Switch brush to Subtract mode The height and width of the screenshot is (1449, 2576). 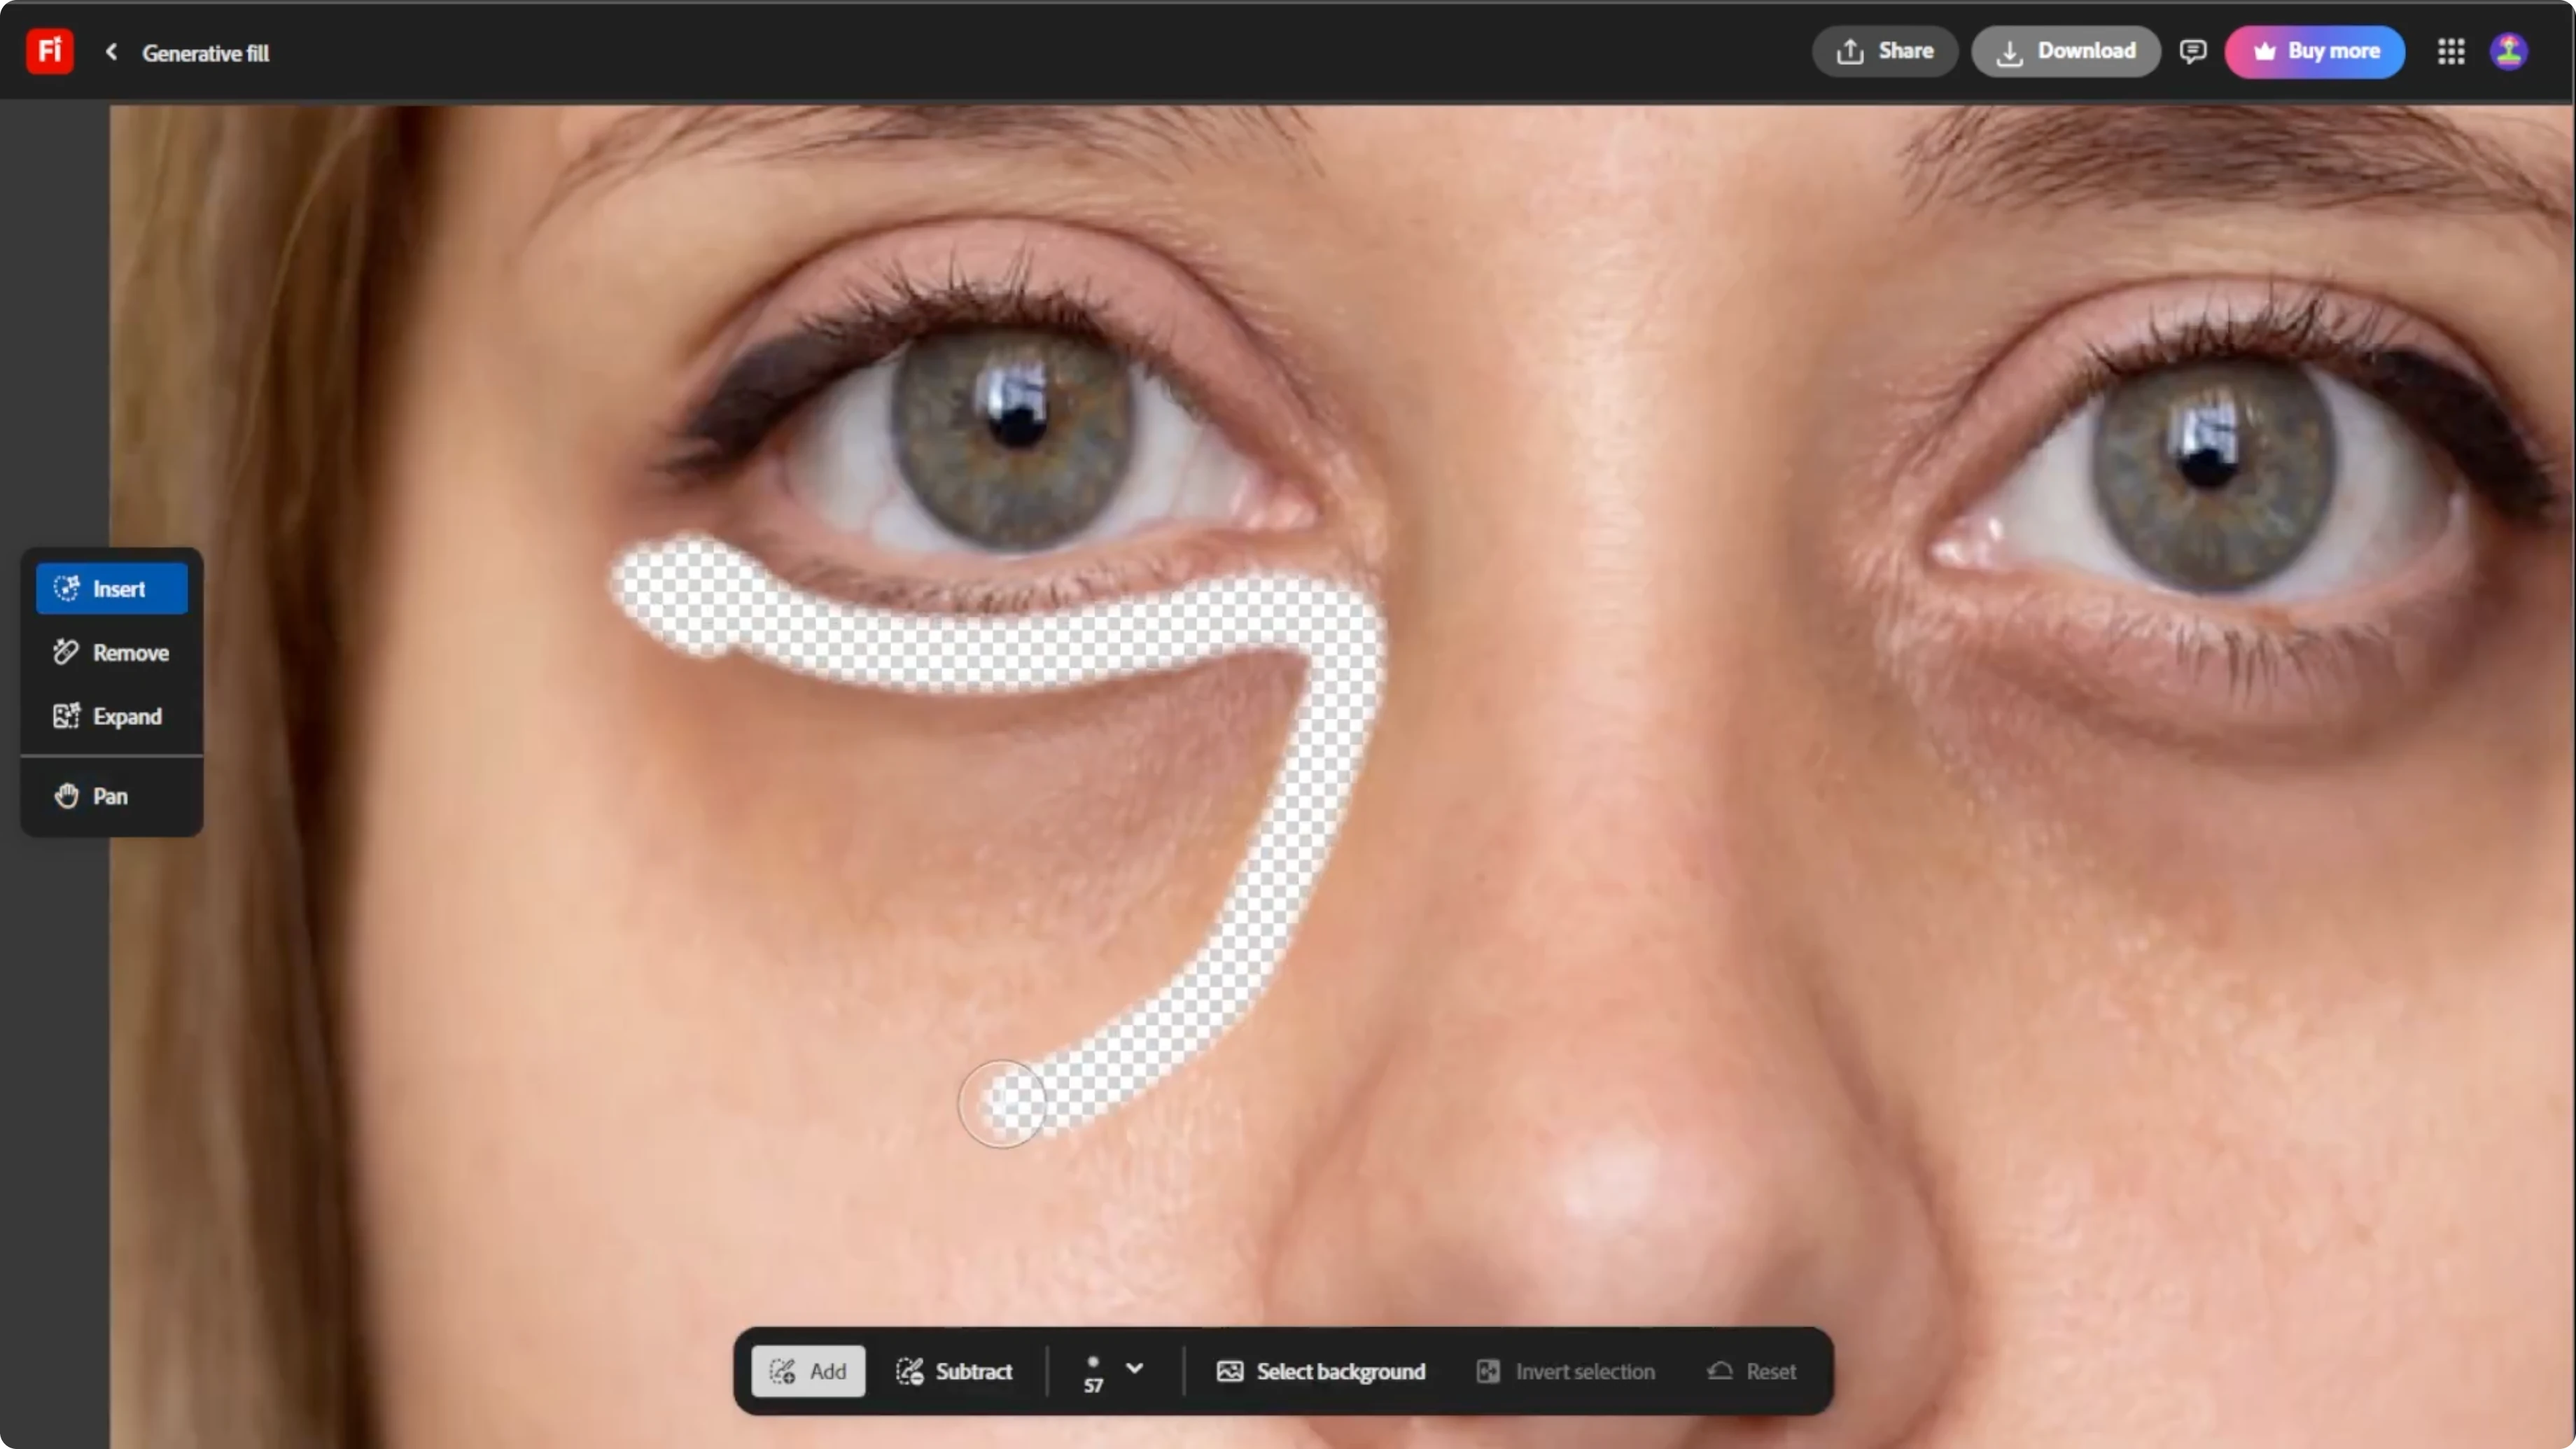pos(954,1371)
